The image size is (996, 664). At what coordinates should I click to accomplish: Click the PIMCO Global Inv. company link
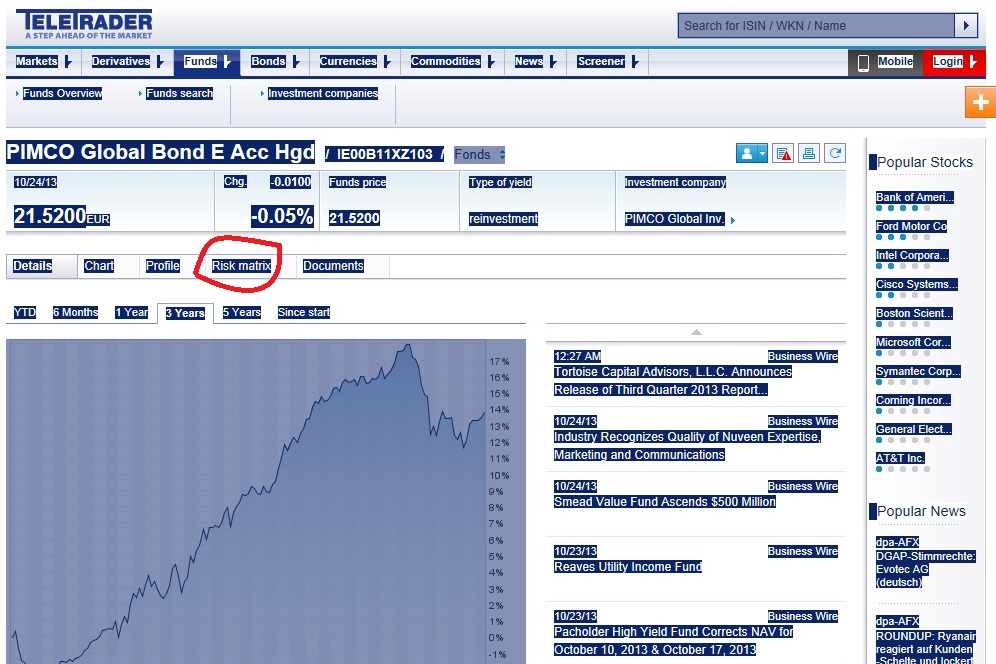coord(675,219)
